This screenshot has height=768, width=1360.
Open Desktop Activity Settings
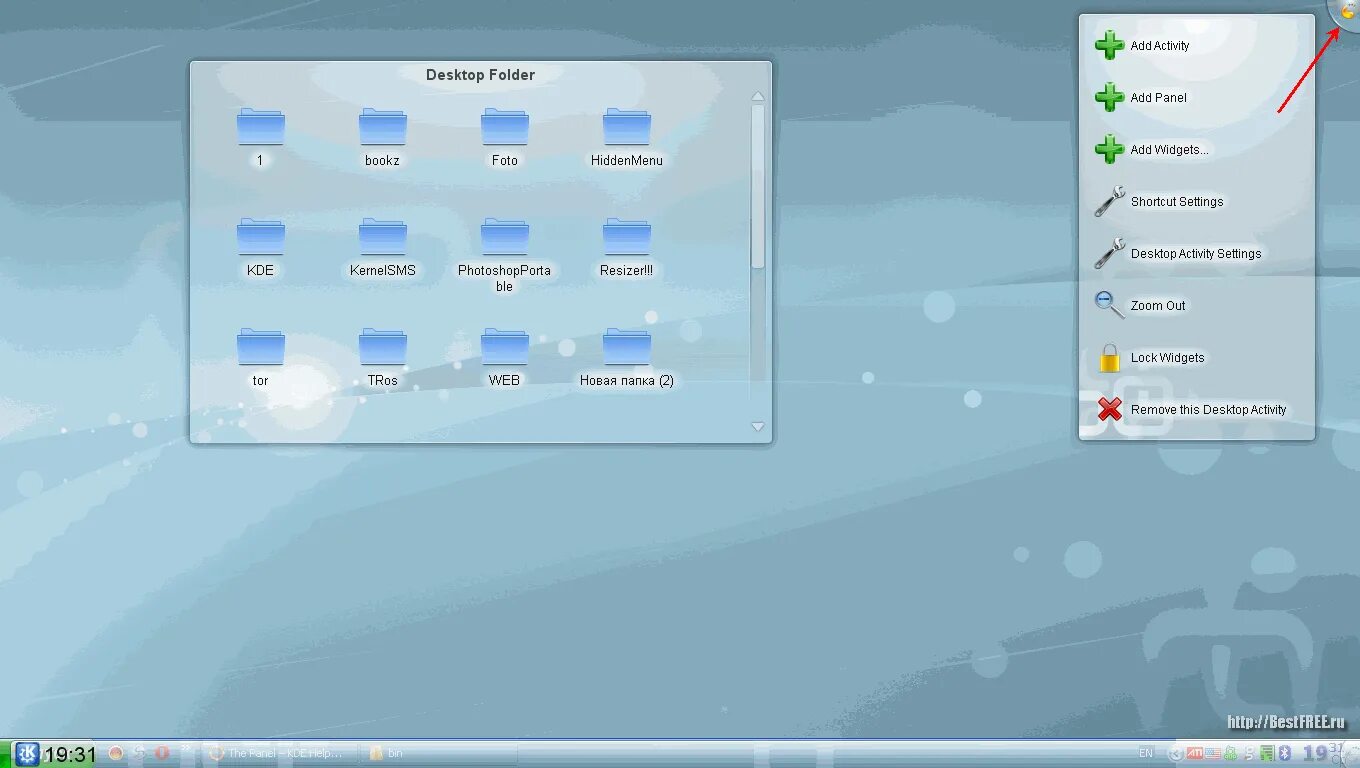coord(1178,253)
